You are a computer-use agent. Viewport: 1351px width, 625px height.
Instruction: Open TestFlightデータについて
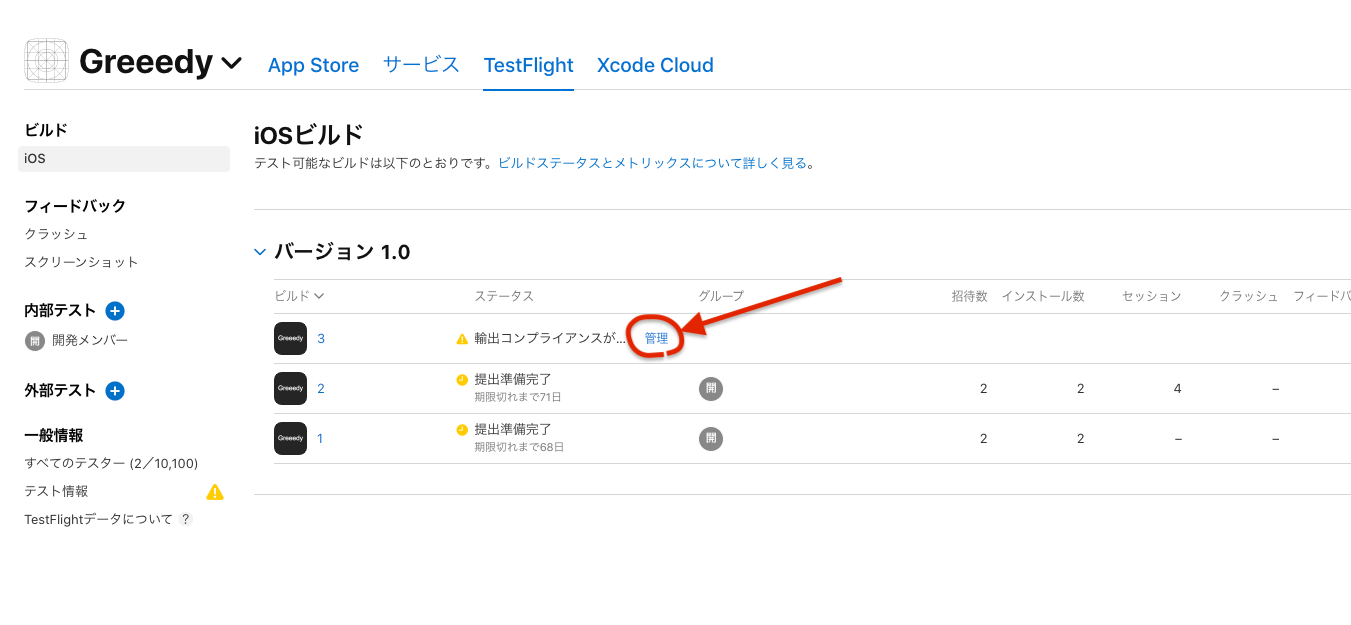coord(98,519)
